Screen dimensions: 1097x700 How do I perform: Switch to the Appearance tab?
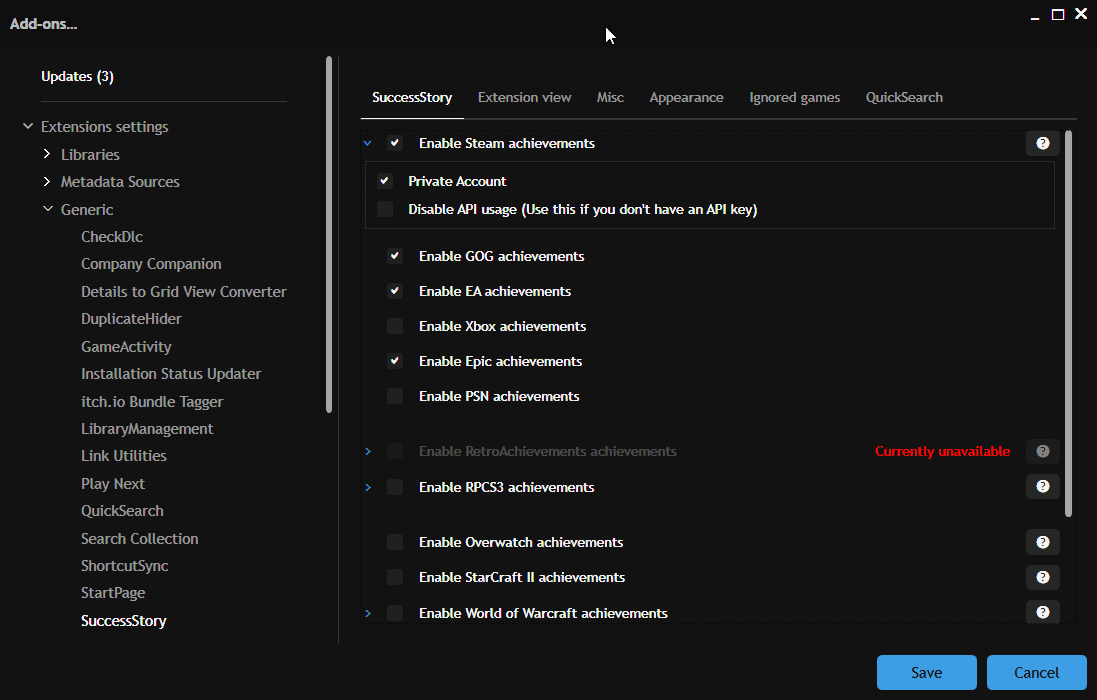686,97
